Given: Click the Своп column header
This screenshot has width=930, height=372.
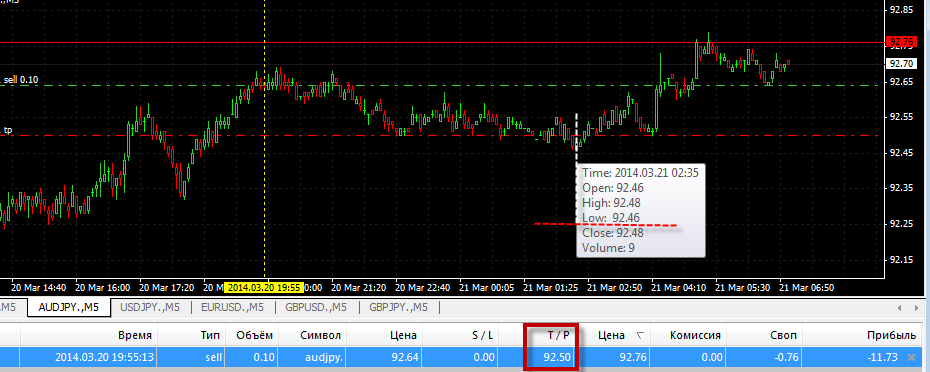Looking at the screenshot, I should click(765, 335).
